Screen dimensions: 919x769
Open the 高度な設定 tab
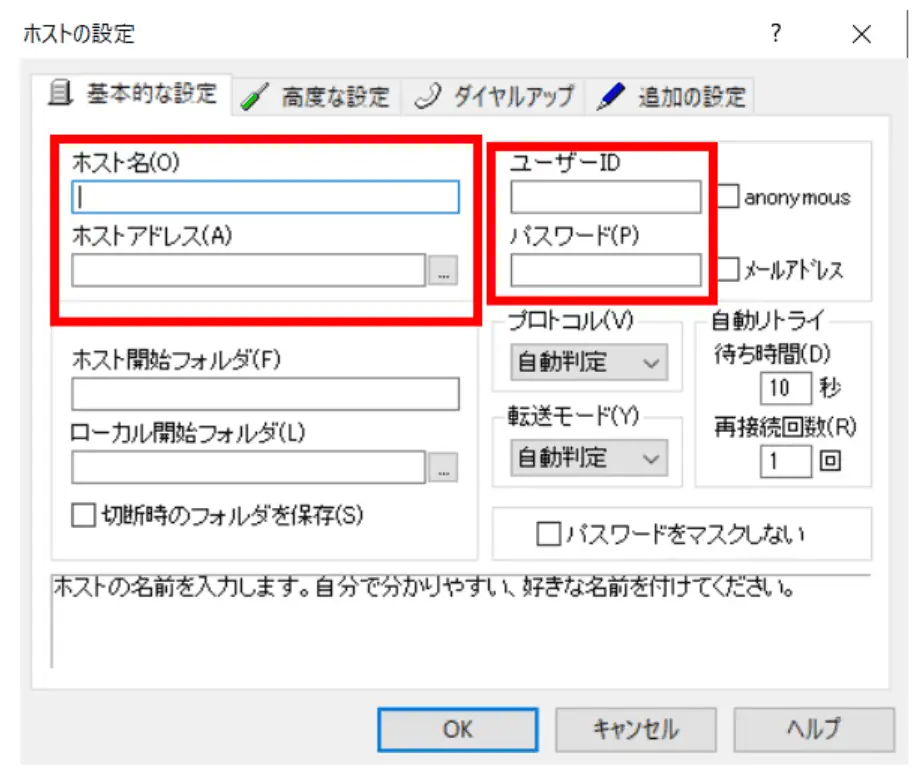point(317,97)
